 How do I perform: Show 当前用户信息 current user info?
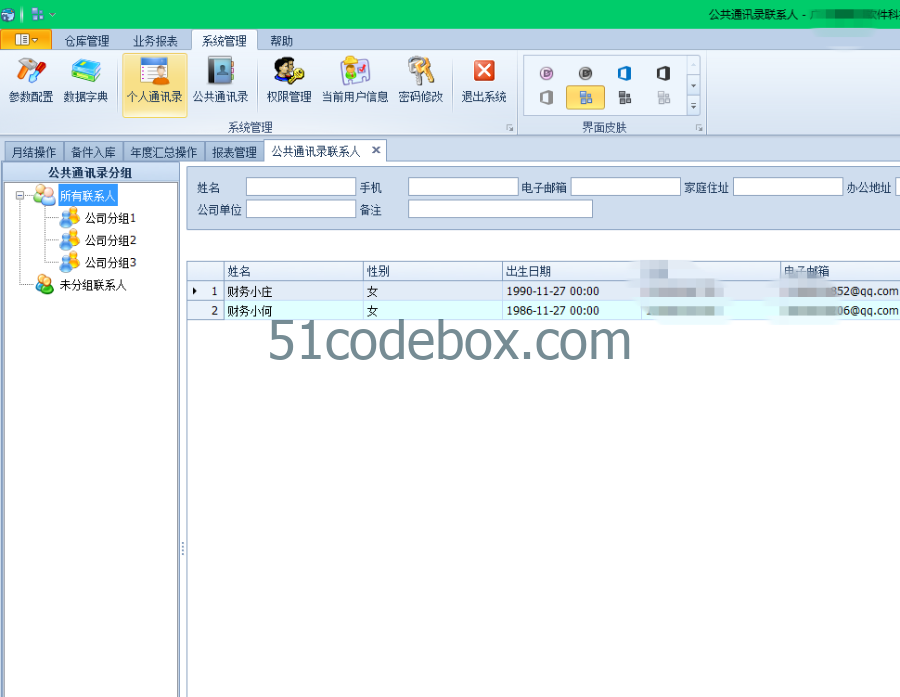pos(355,81)
